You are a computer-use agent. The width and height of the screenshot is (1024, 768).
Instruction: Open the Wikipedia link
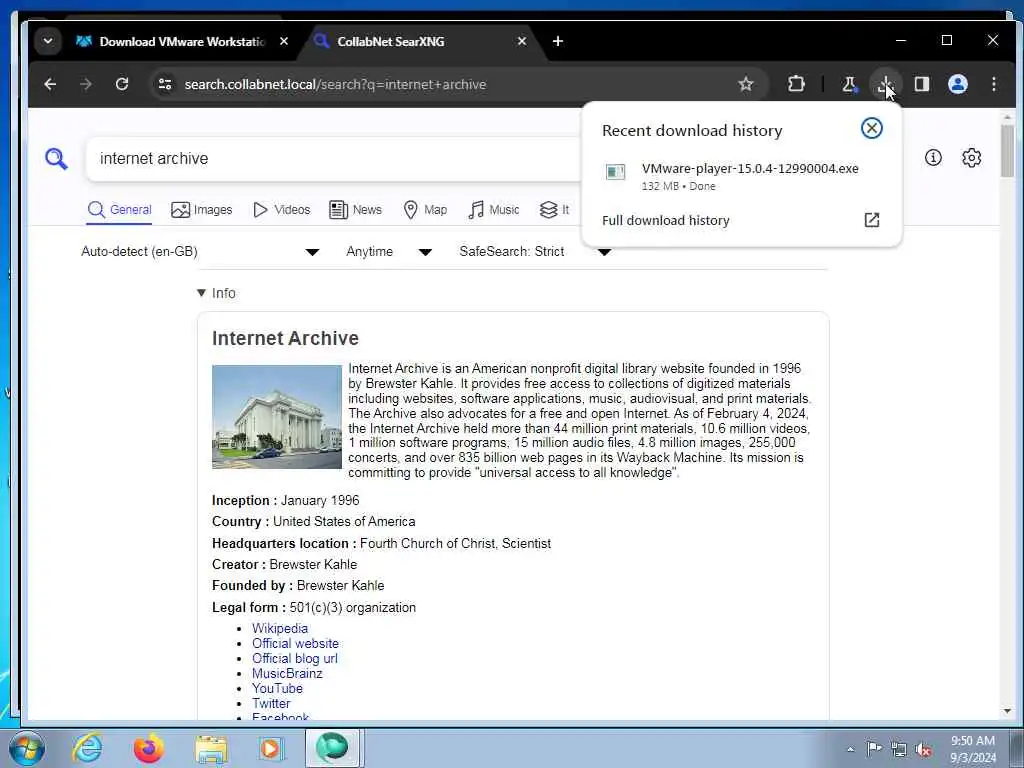[280, 628]
